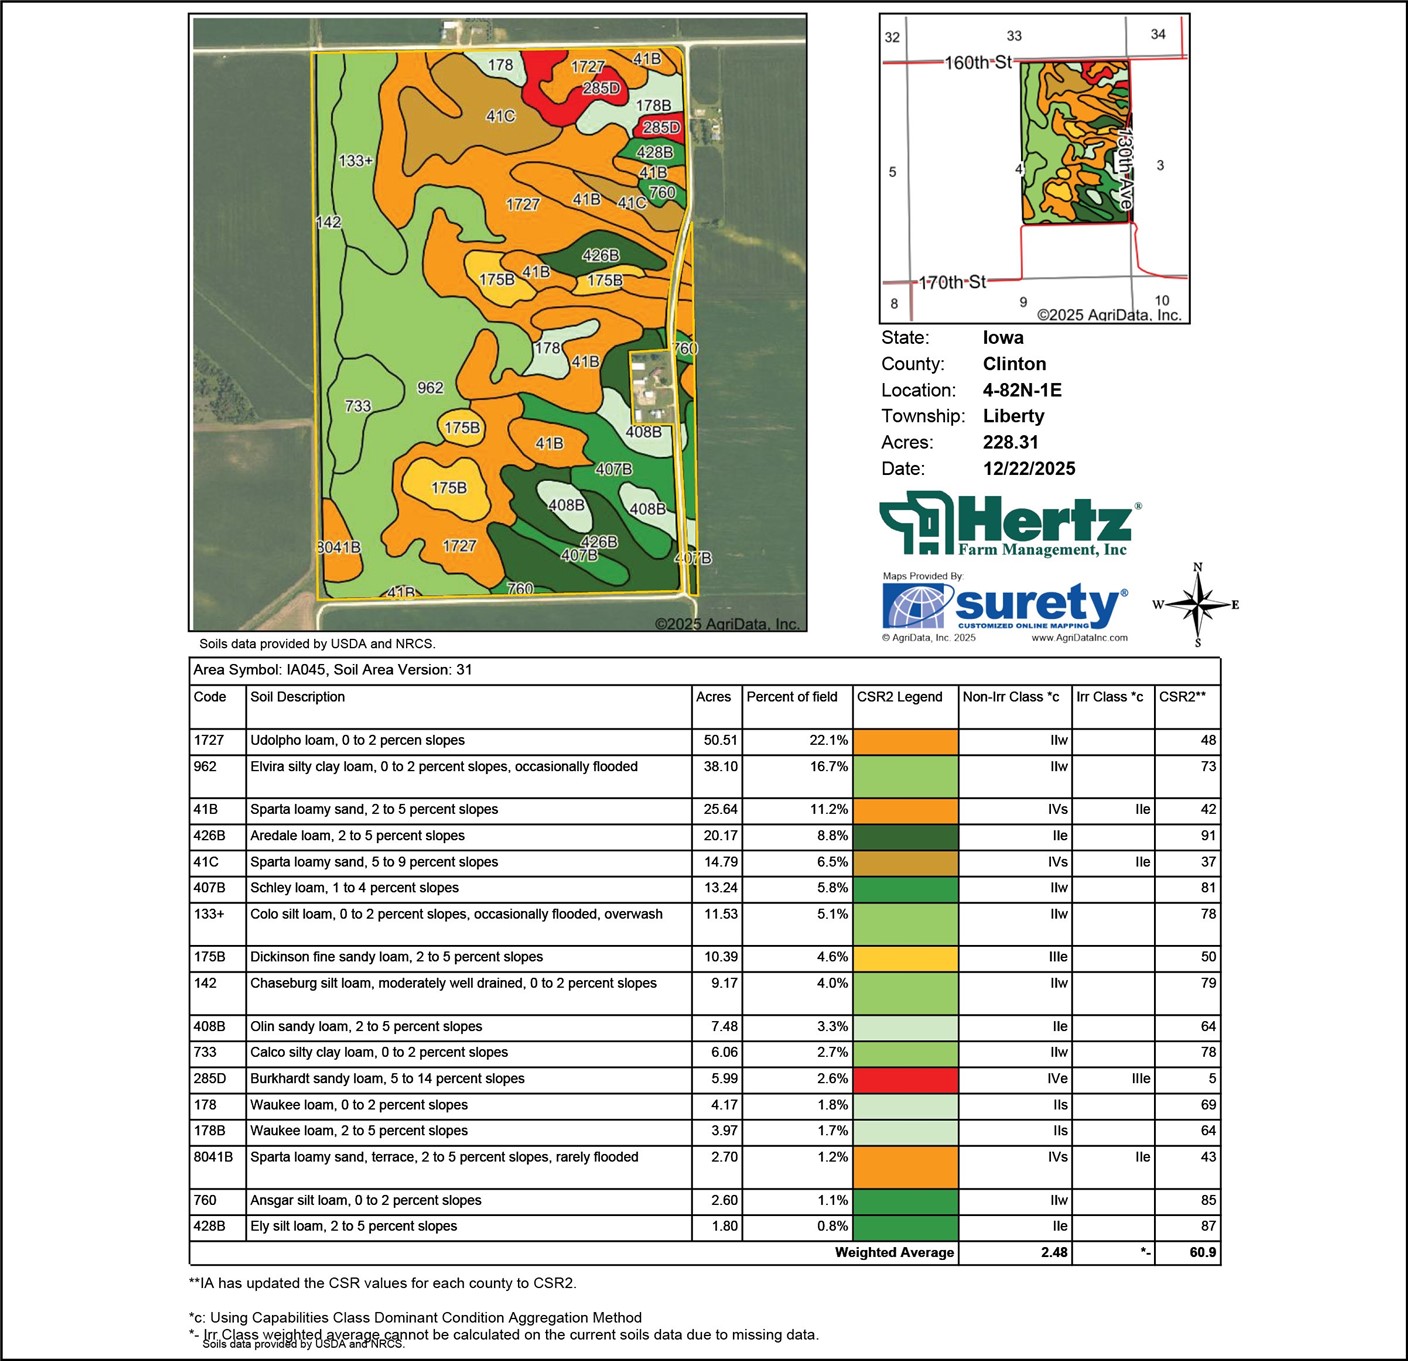The height and width of the screenshot is (1361, 1408).
Task: Select the light green swatch for Elvira silty clay loam
Action: pos(906,776)
